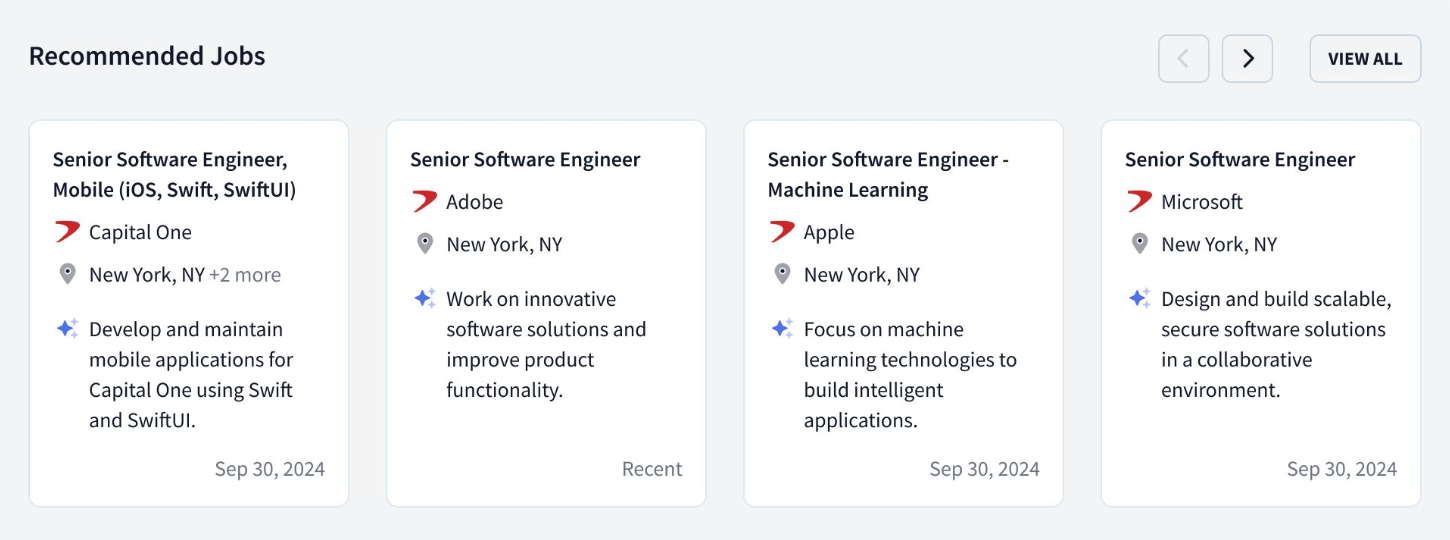This screenshot has width=1450, height=540.
Task: Click the logo icon beside Apple
Action: click(782, 232)
